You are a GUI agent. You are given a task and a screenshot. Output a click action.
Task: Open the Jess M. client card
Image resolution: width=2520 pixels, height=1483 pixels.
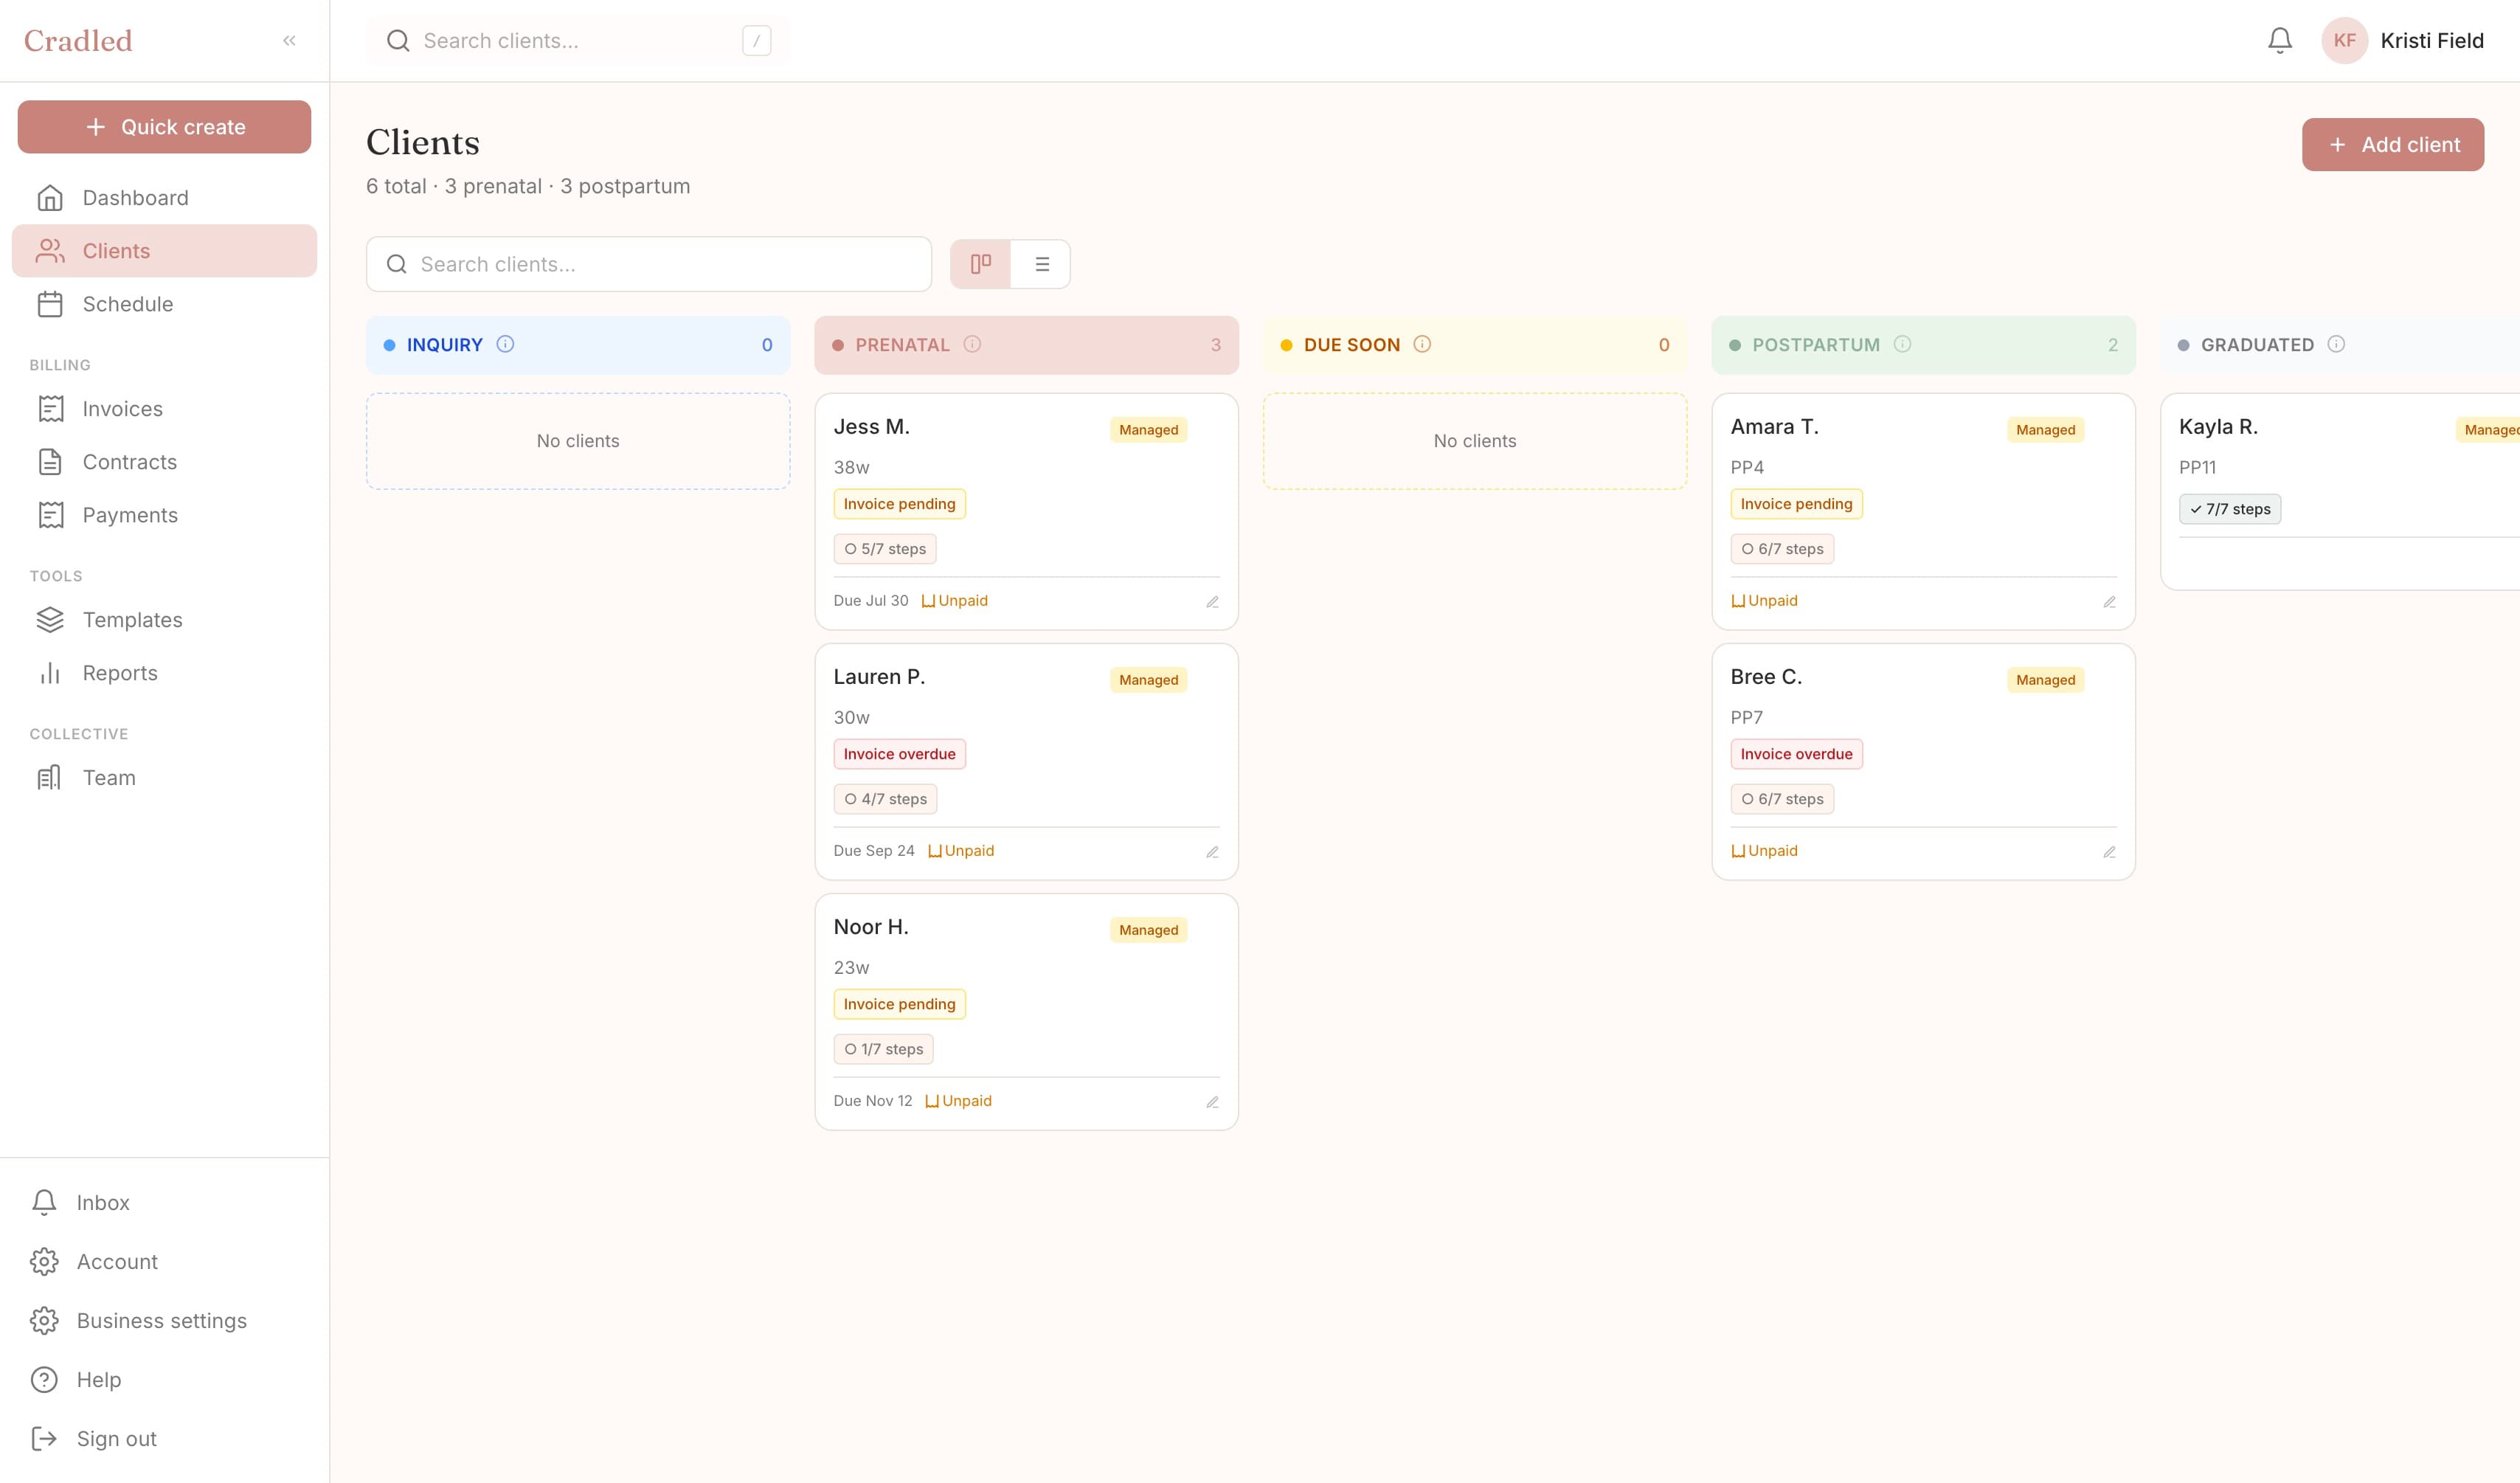coord(1026,511)
